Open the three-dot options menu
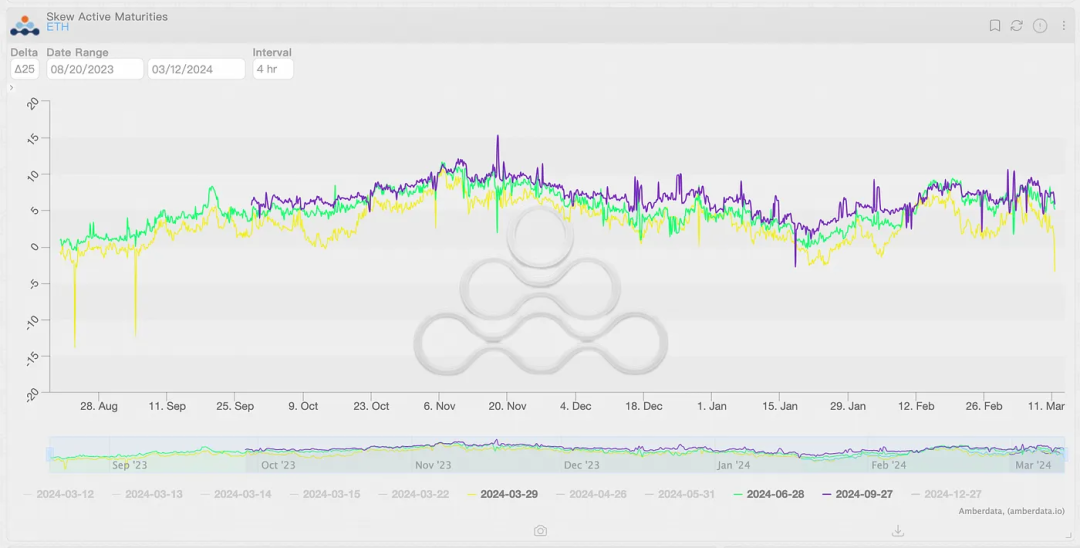1080x548 pixels. [1063, 25]
